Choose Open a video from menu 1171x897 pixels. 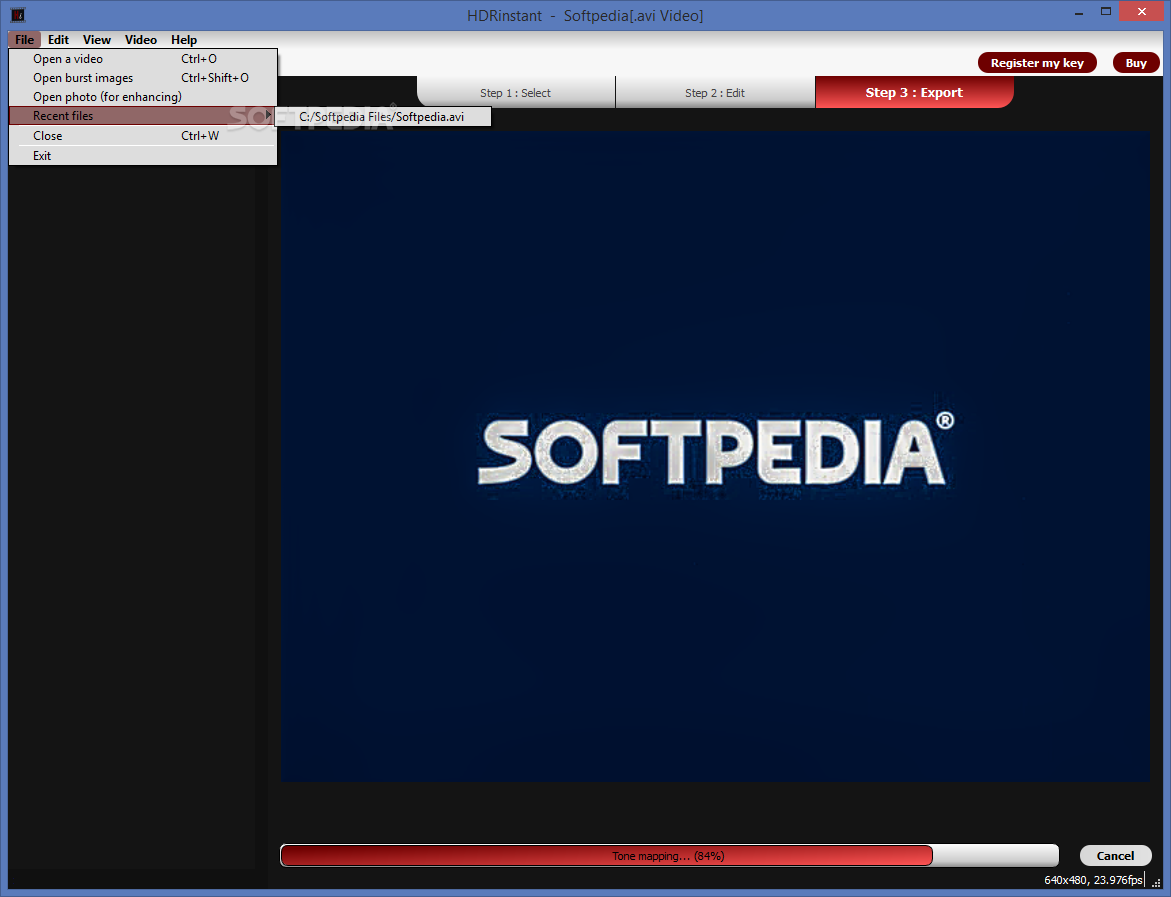(x=143, y=59)
